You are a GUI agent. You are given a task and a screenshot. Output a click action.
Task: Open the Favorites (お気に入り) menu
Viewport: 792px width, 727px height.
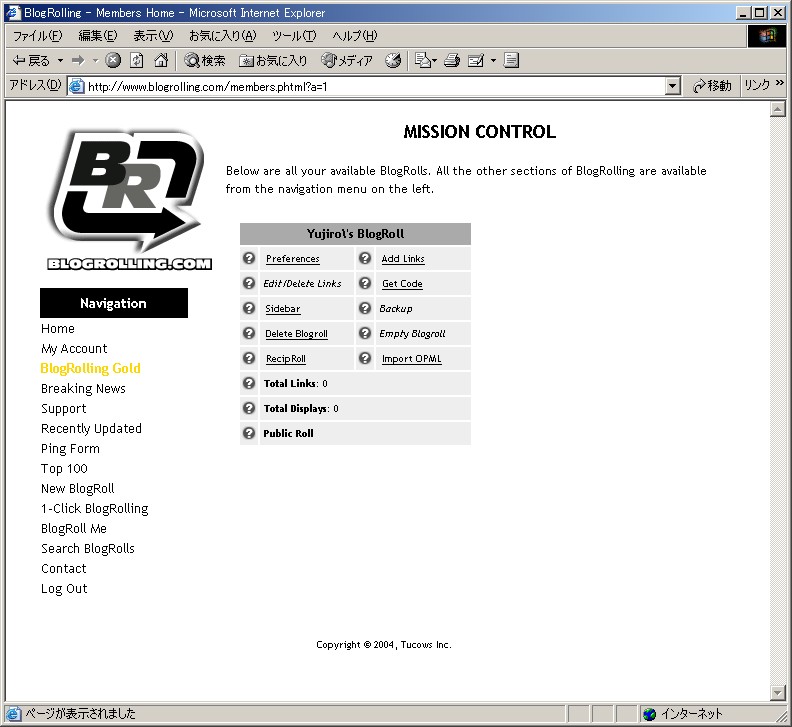tap(223, 36)
